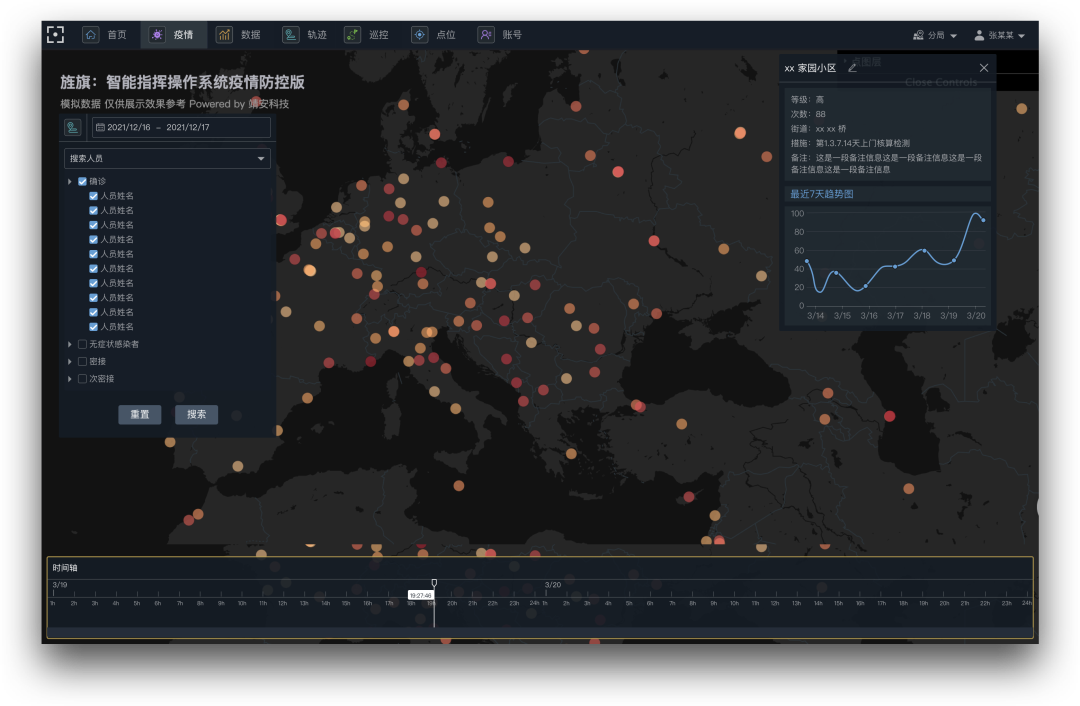Click the trend chart point at 3/14

point(807,261)
